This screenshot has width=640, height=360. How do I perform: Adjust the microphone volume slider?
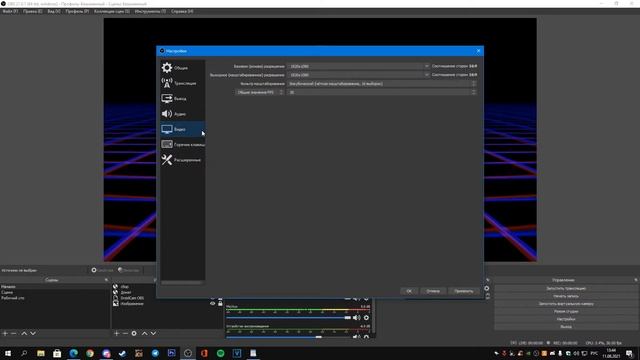[x=288, y=318]
